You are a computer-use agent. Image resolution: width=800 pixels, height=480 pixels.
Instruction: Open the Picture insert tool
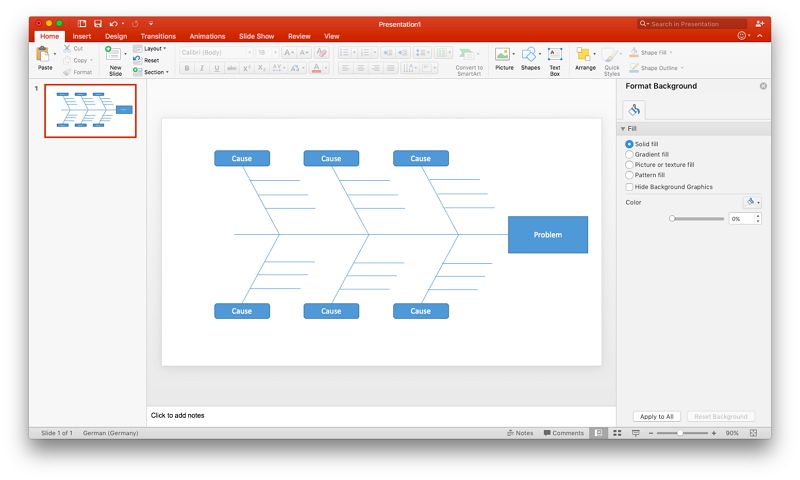pos(503,56)
